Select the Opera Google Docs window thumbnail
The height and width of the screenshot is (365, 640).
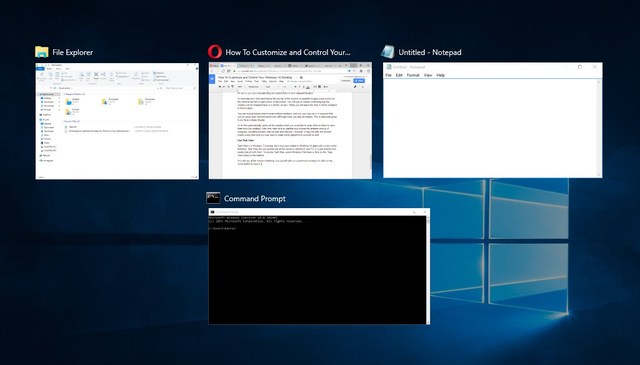tap(290, 120)
